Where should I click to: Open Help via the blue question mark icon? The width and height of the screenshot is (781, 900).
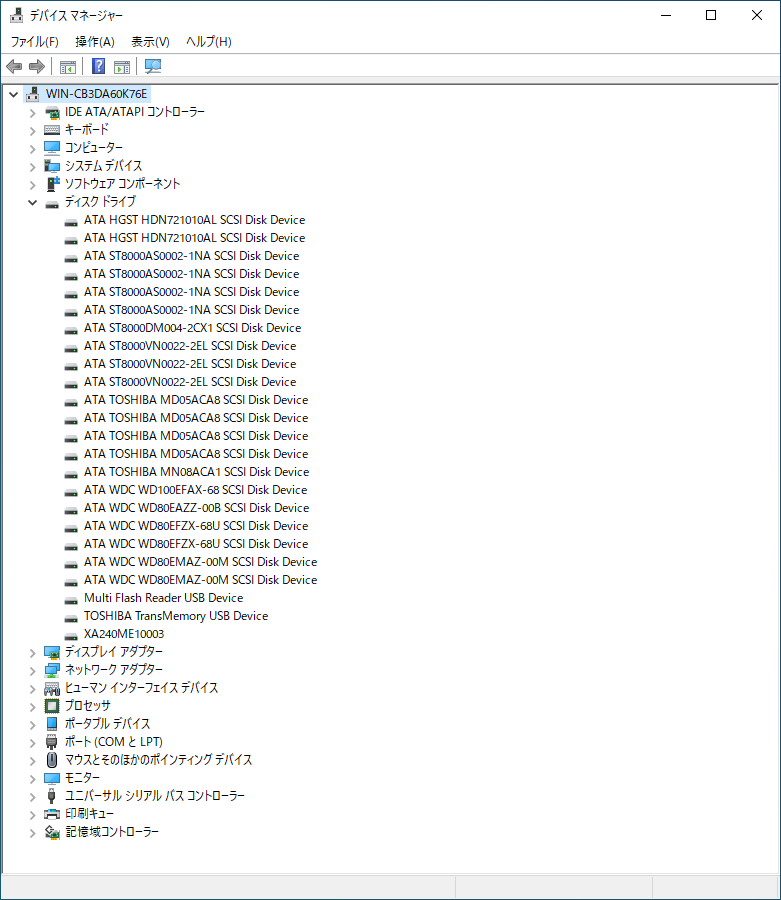(98, 67)
